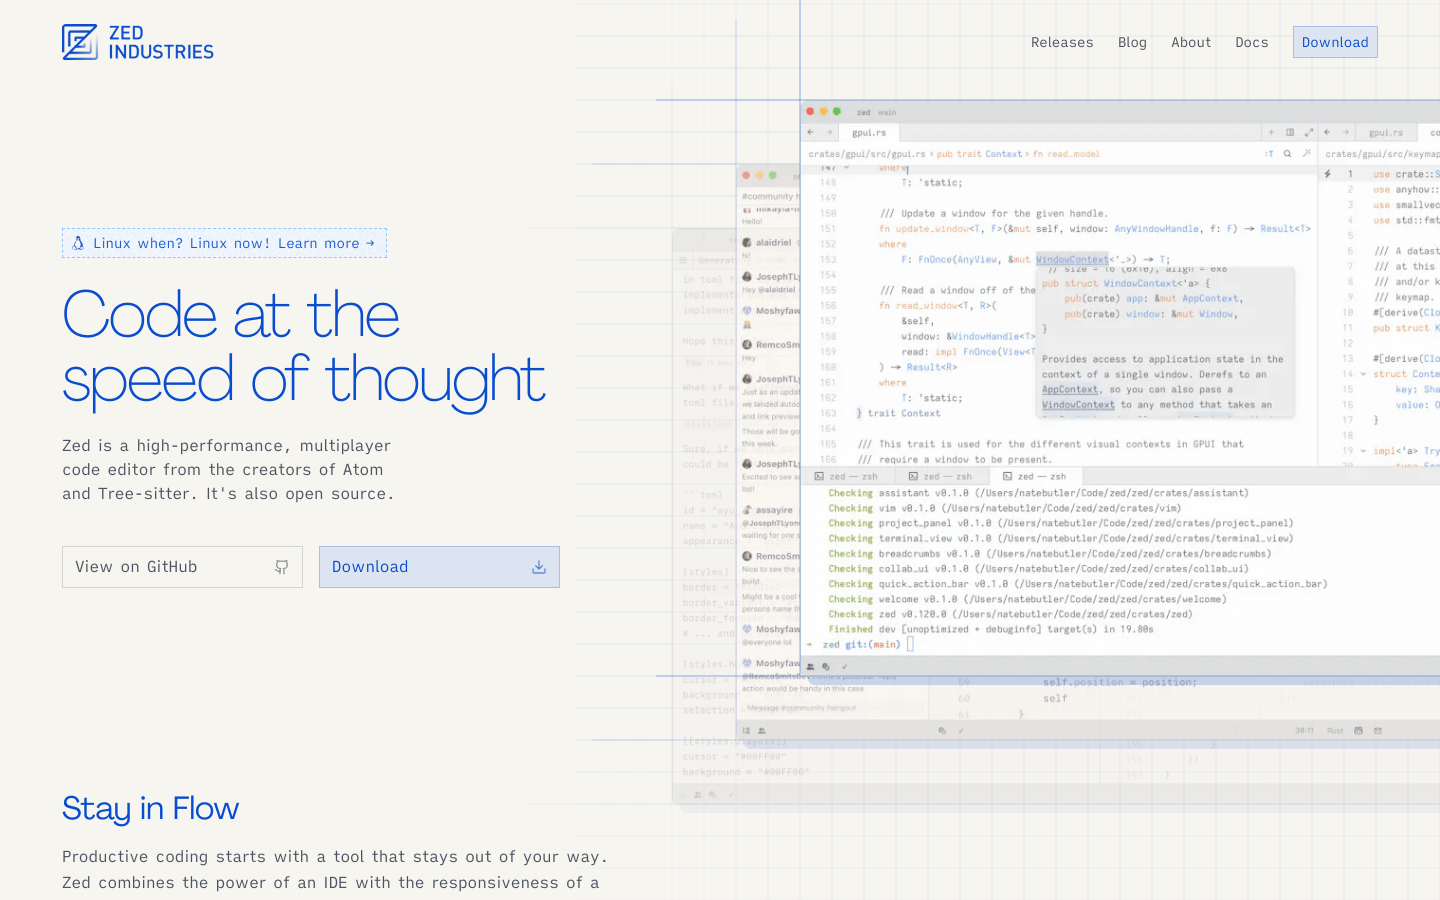Screen dimensions: 1440x900
Task: Click the right pane's back navigation arrow
Action: coord(1327,132)
